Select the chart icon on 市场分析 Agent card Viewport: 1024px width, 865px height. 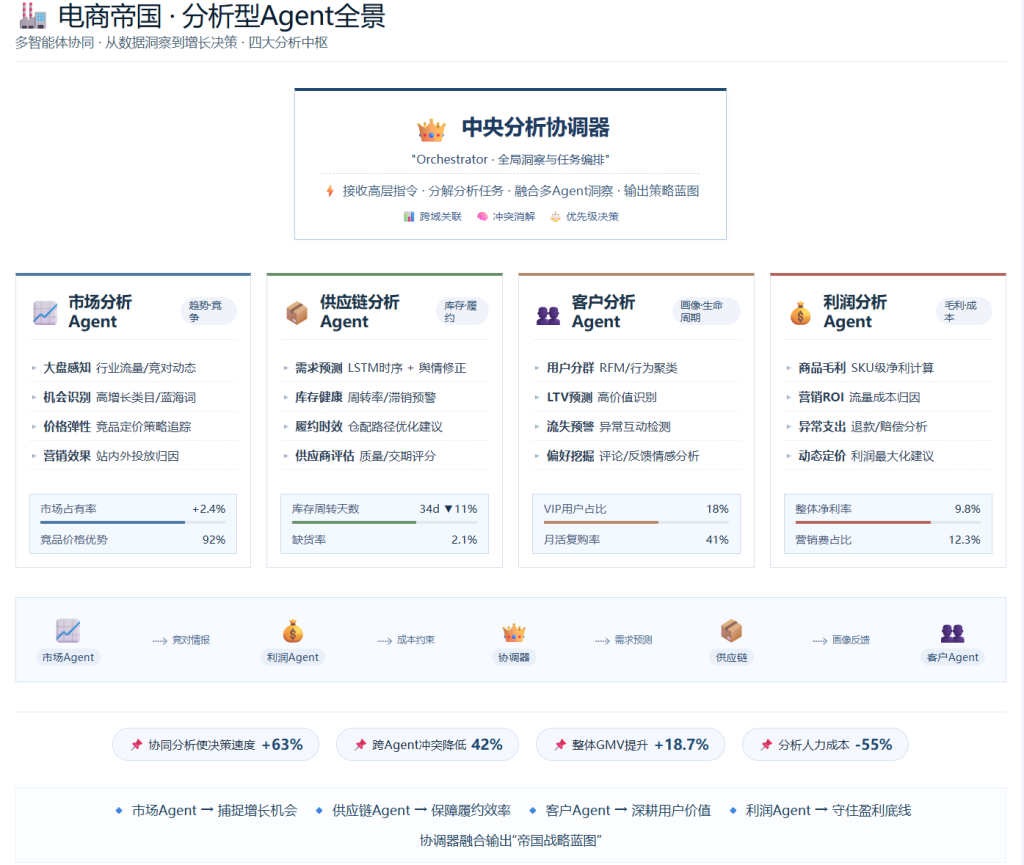tap(44, 311)
